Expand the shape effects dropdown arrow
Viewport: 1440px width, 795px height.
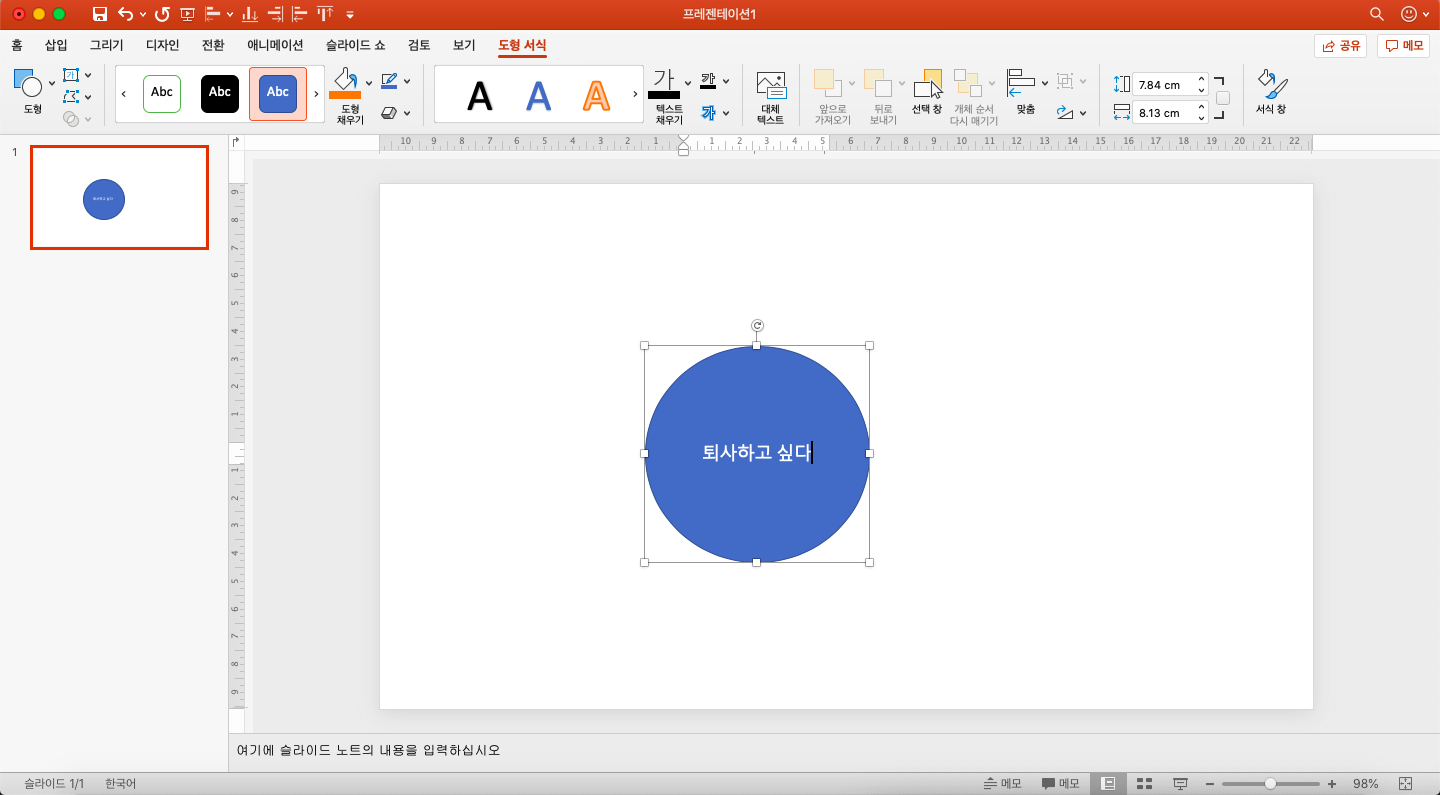[407, 113]
